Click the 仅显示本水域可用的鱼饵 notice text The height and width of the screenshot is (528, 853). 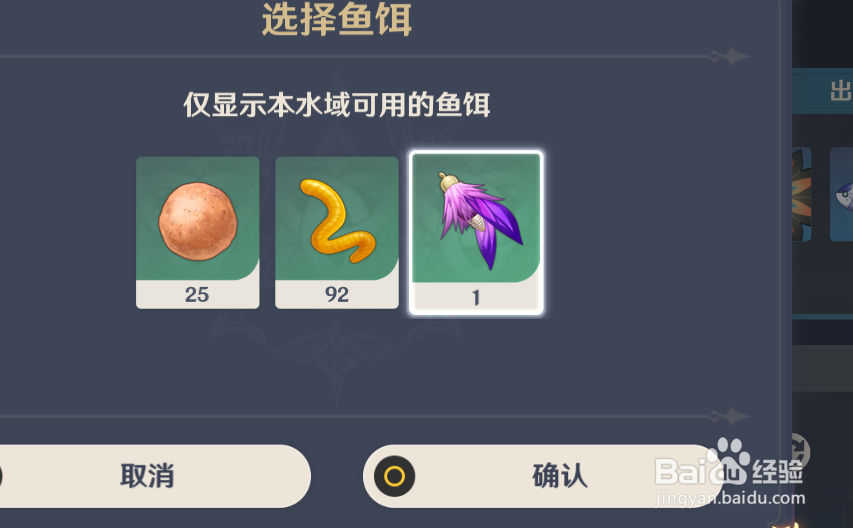click(x=337, y=105)
